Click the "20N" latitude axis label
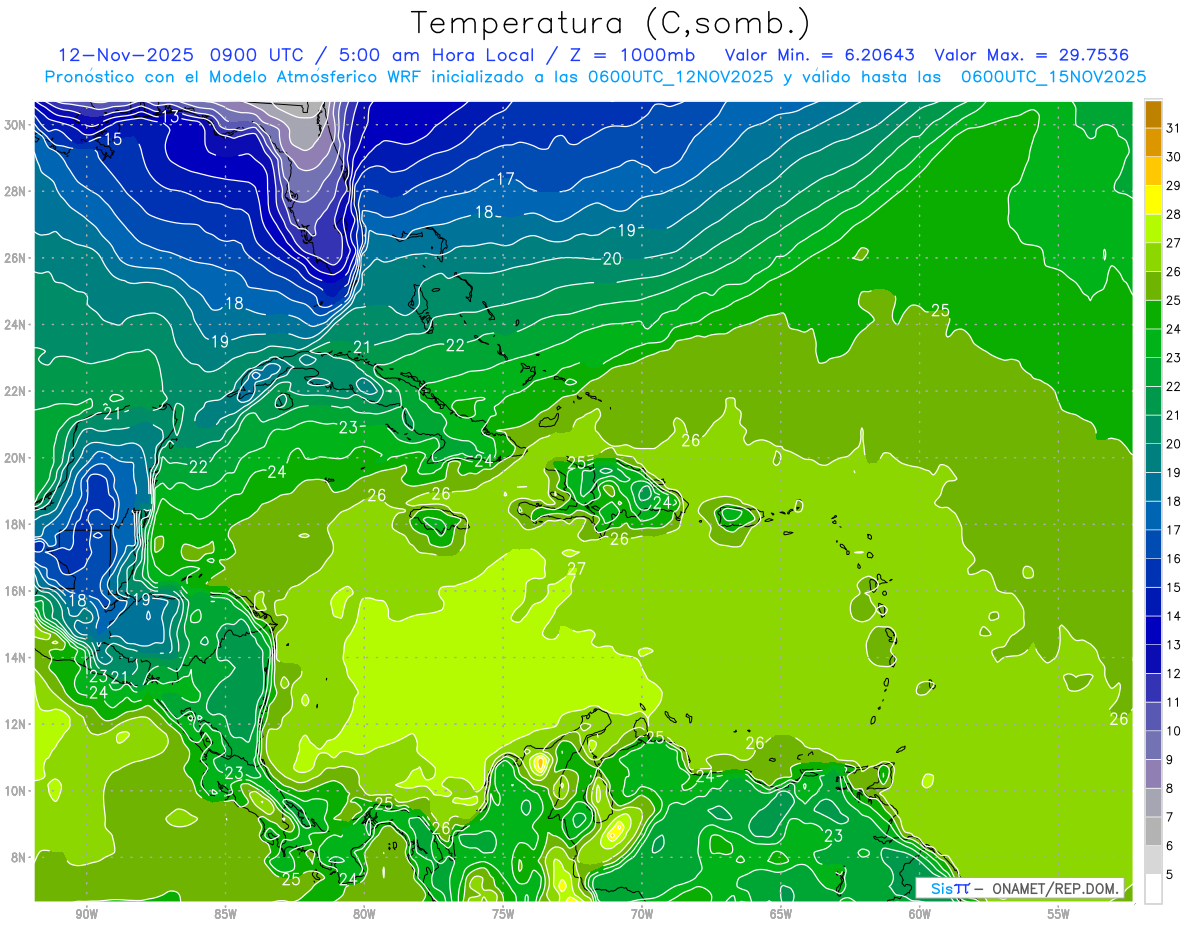1200x927 pixels. point(14,458)
